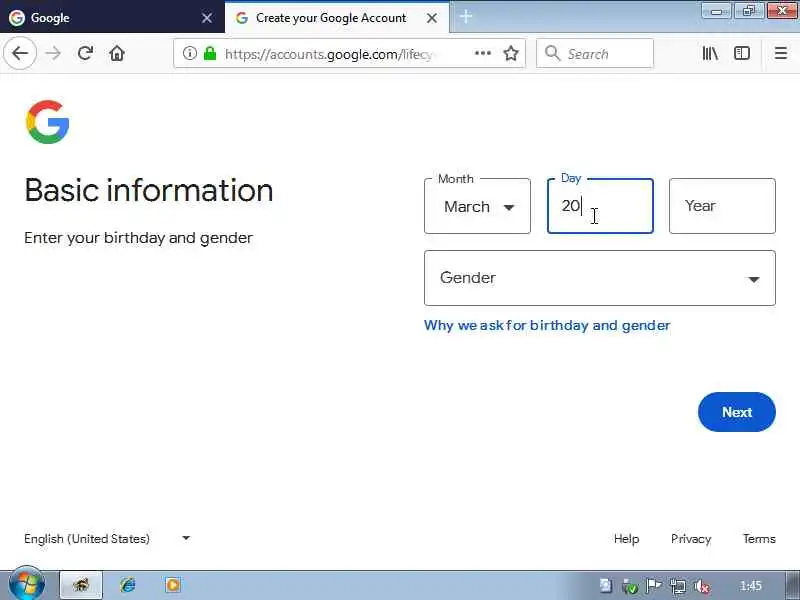The width and height of the screenshot is (800, 600).
Task: Click the Basic information heading
Action: pyautogui.click(x=148, y=190)
